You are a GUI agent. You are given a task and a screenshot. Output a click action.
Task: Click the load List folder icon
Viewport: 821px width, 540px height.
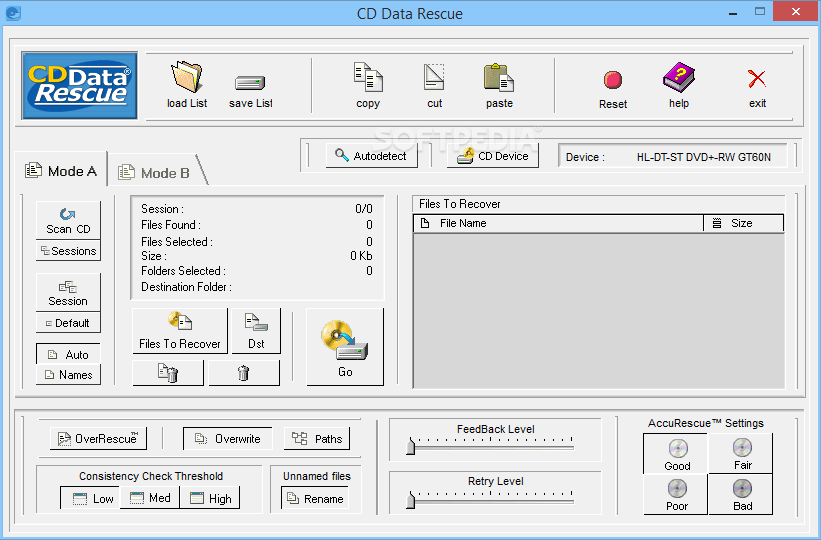186,77
